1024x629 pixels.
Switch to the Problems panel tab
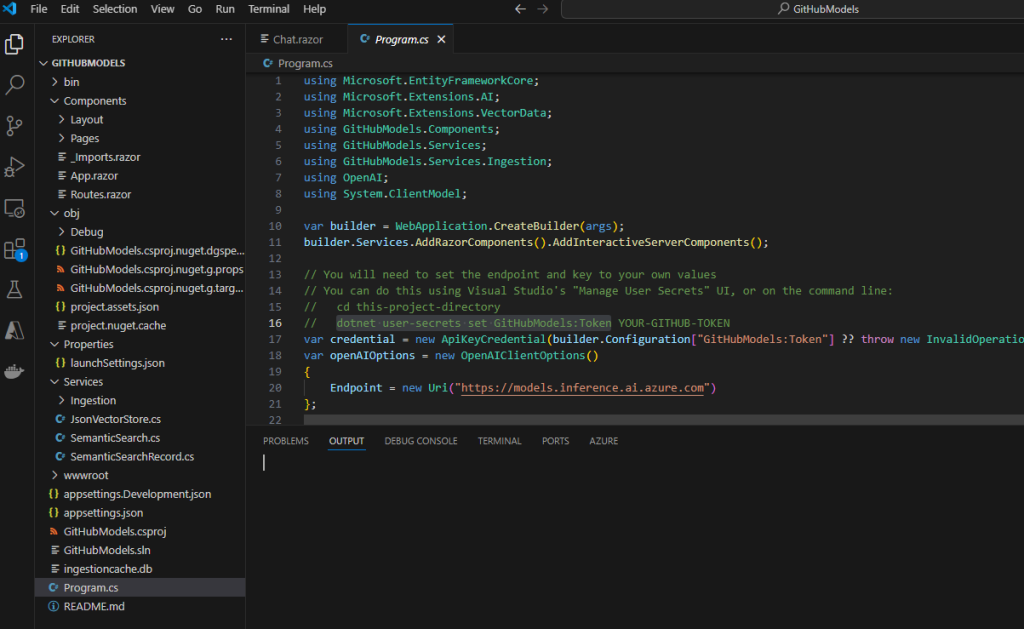pyautogui.click(x=285, y=441)
